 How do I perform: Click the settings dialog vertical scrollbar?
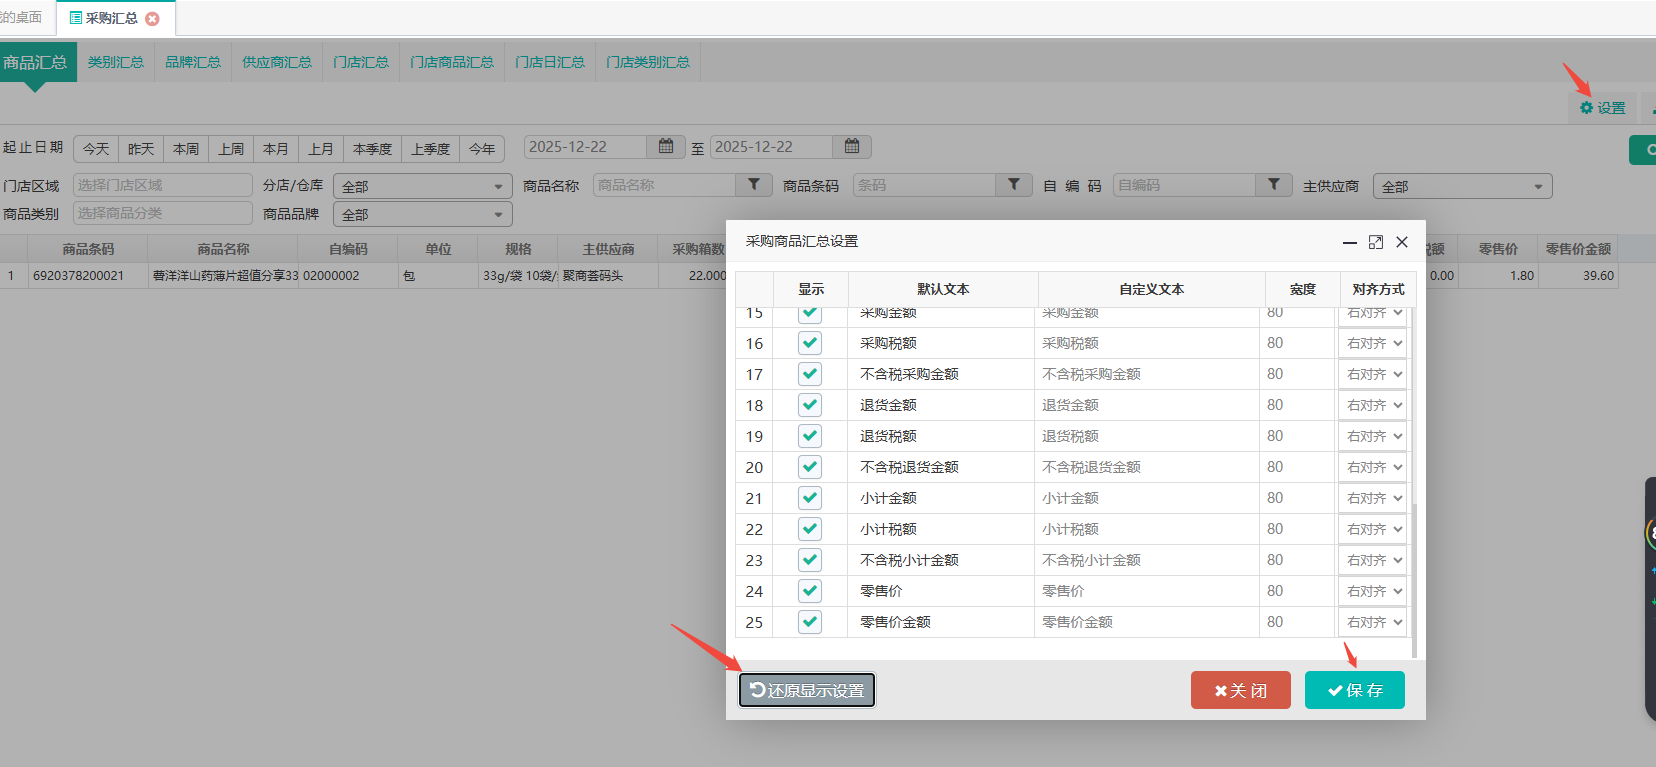point(1414,580)
